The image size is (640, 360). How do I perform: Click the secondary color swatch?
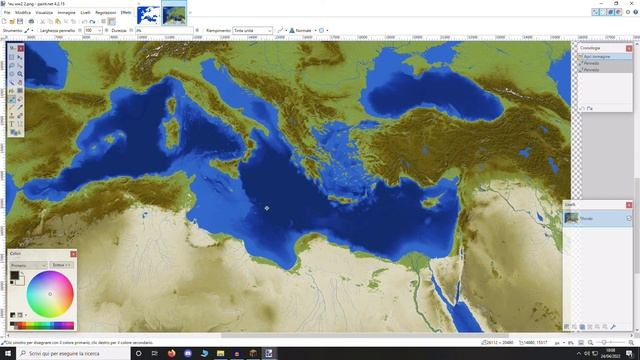click(x=21, y=282)
